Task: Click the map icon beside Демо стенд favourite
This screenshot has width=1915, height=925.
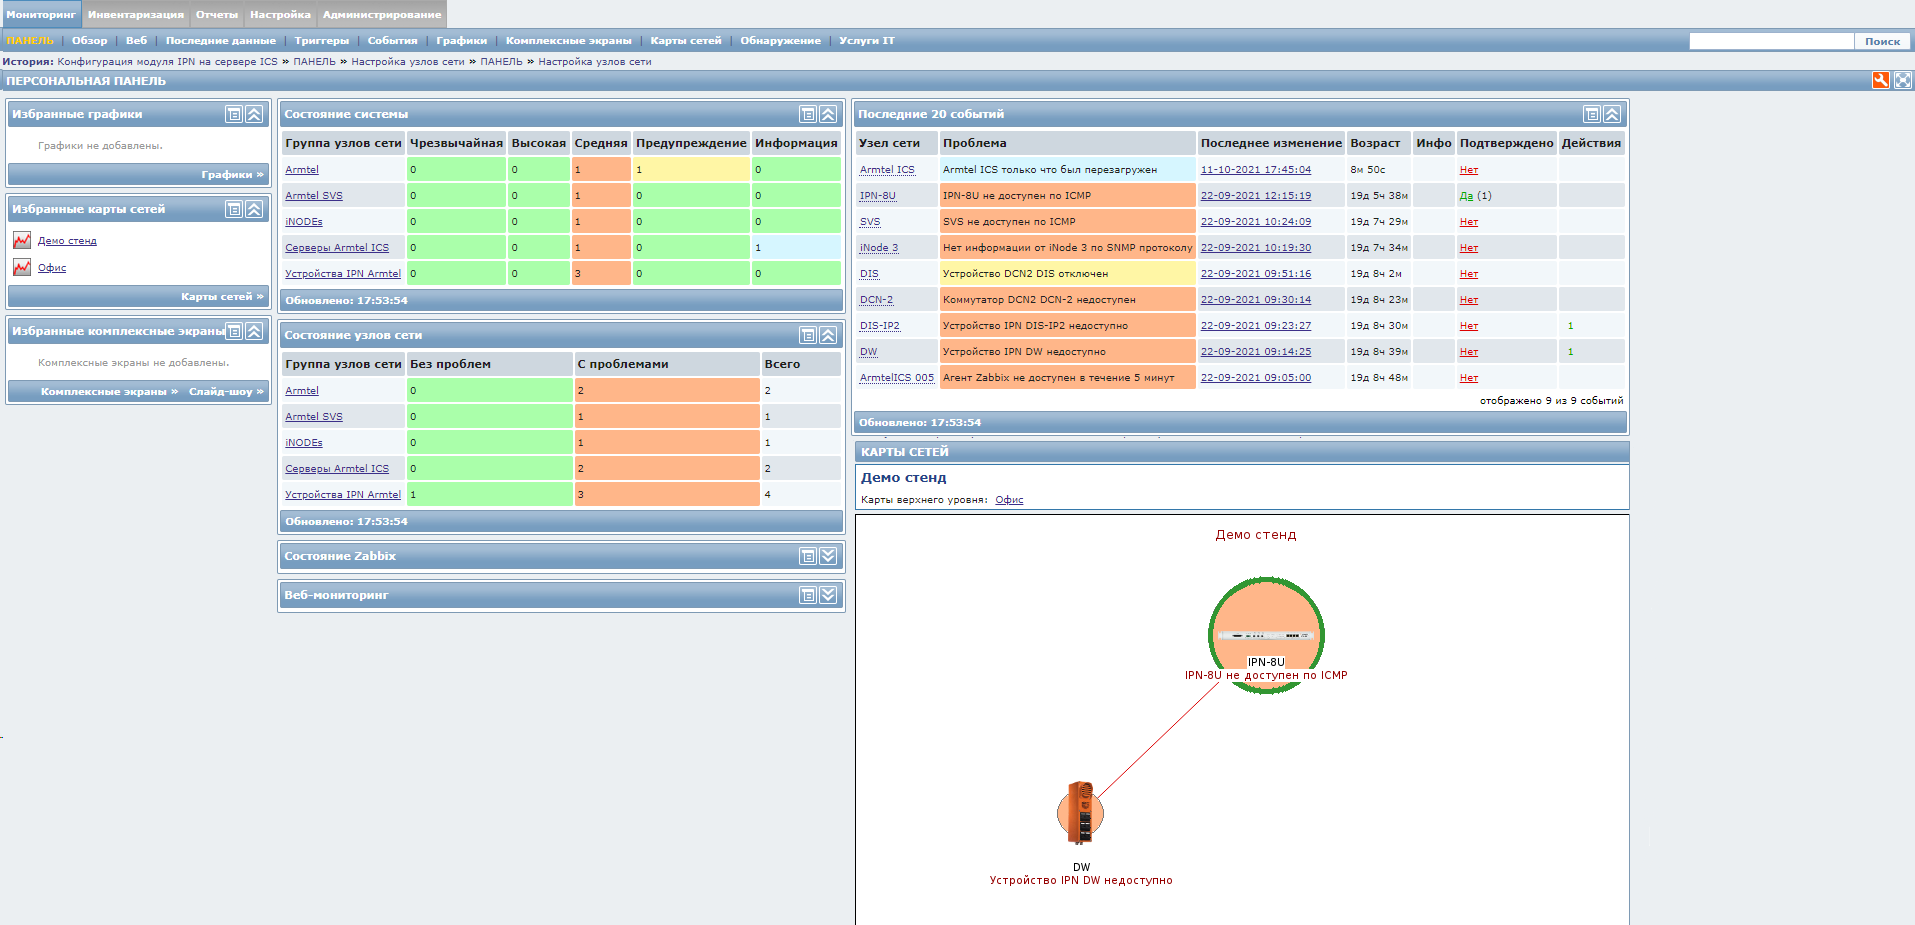Action: click(22, 240)
